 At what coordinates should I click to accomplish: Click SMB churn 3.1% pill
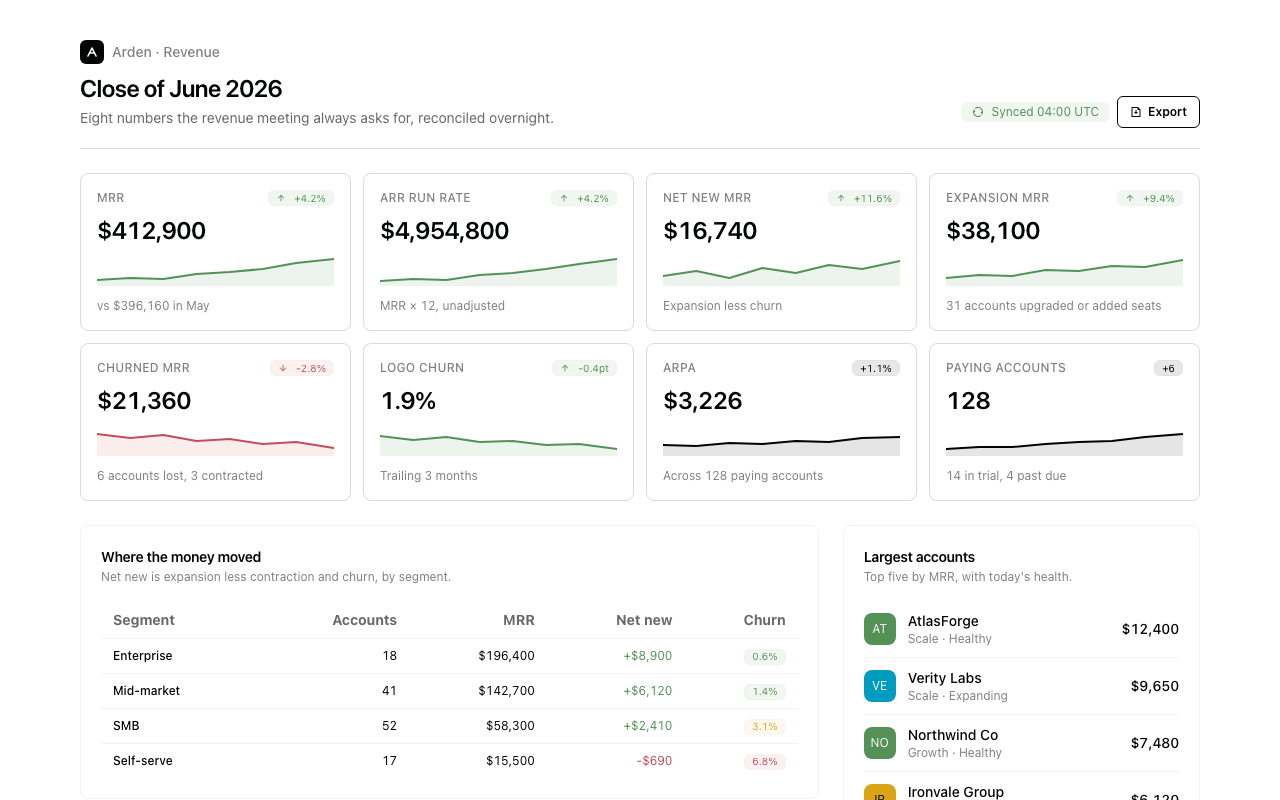(x=765, y=727)
